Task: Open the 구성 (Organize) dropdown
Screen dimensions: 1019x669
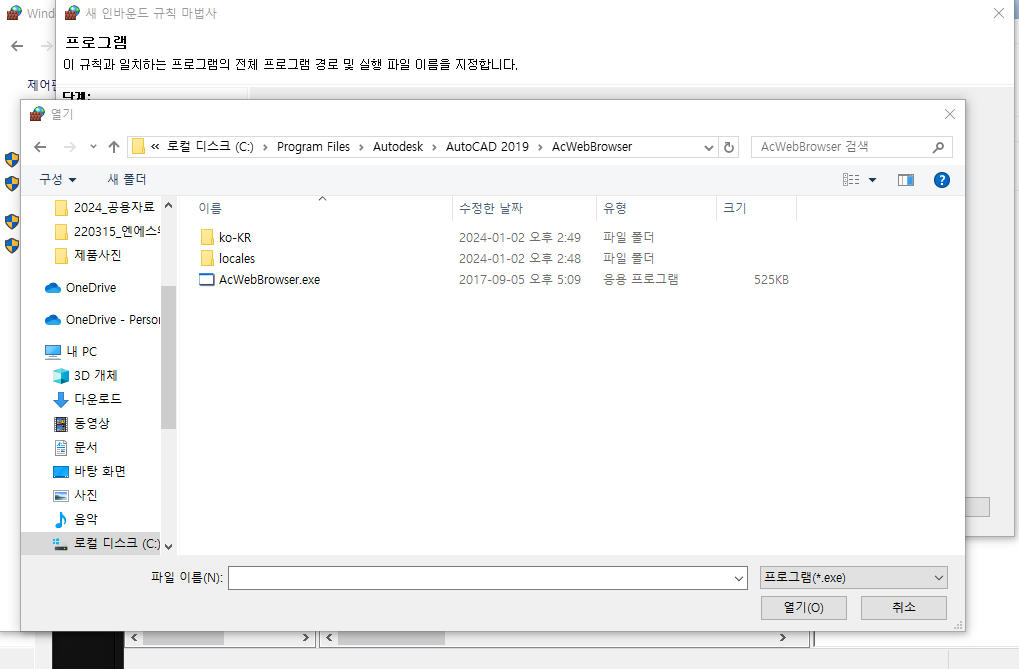Action: pyautogui.click(x=58, y=180)
